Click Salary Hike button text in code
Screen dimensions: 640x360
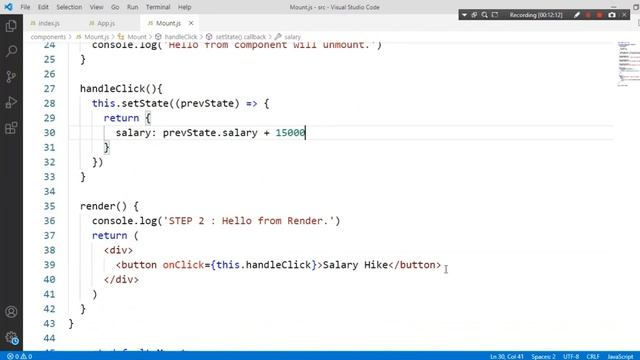click(355, 265)
